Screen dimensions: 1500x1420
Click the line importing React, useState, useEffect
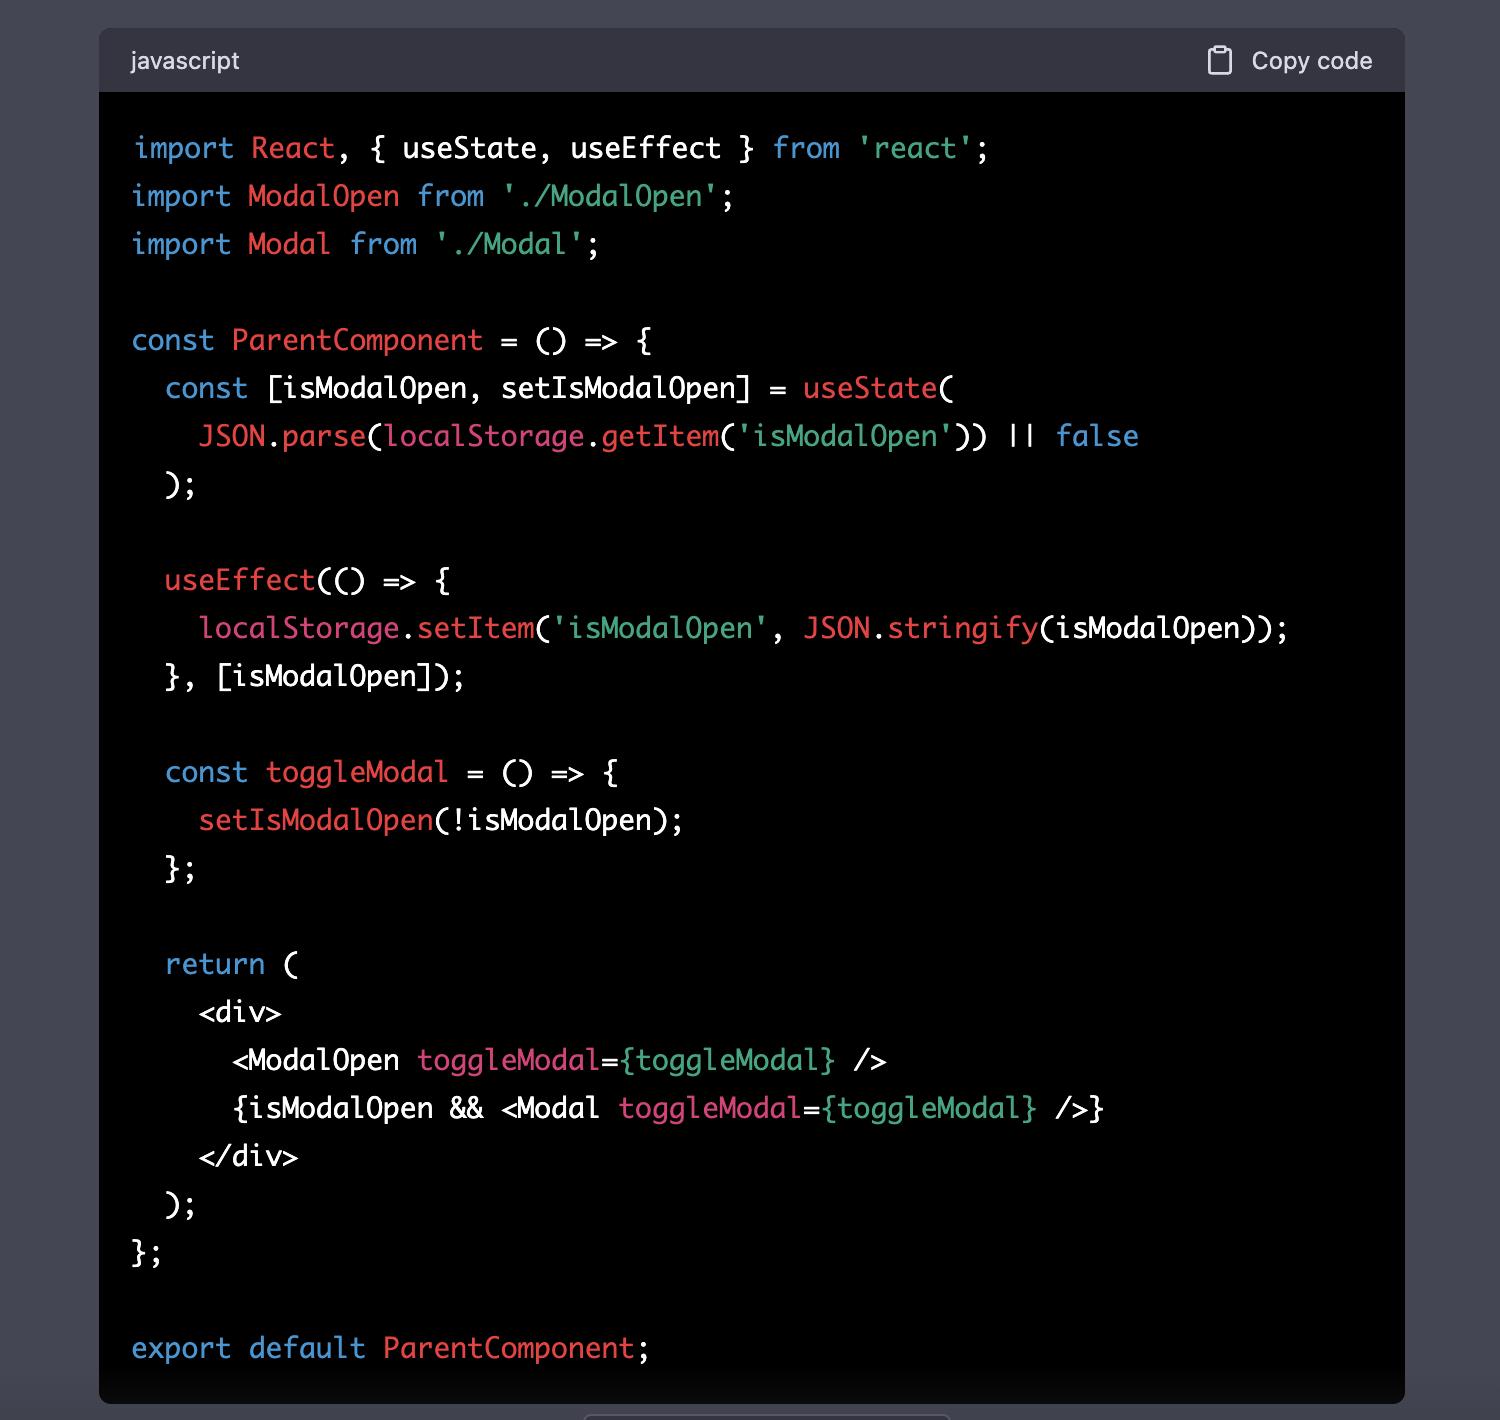coord(561,149)
